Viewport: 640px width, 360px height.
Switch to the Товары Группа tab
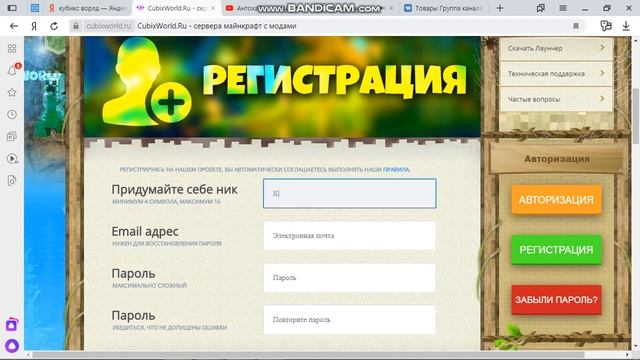[445, 8]
